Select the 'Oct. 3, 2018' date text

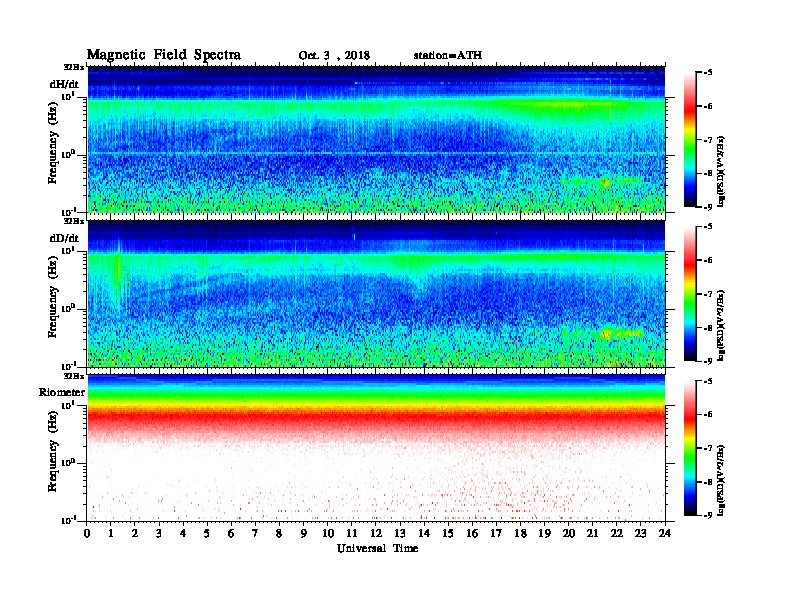click(x=334, y=56)
